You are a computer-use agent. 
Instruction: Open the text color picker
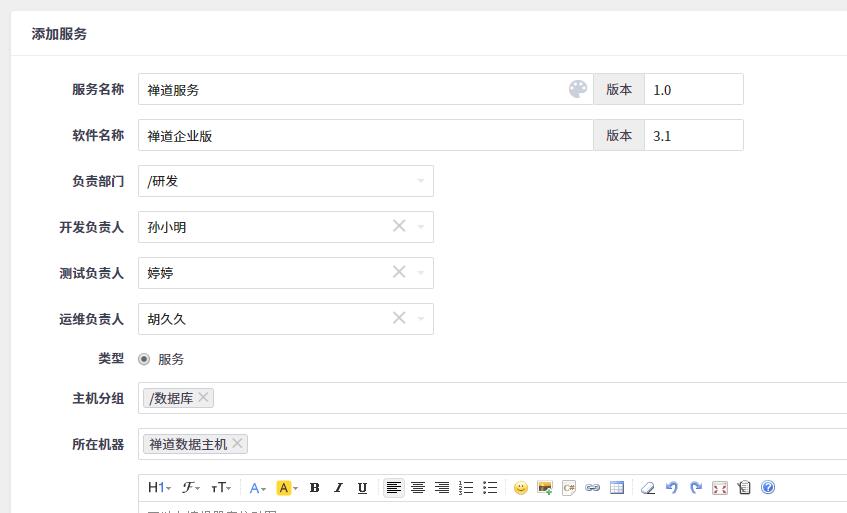[257, 488]
